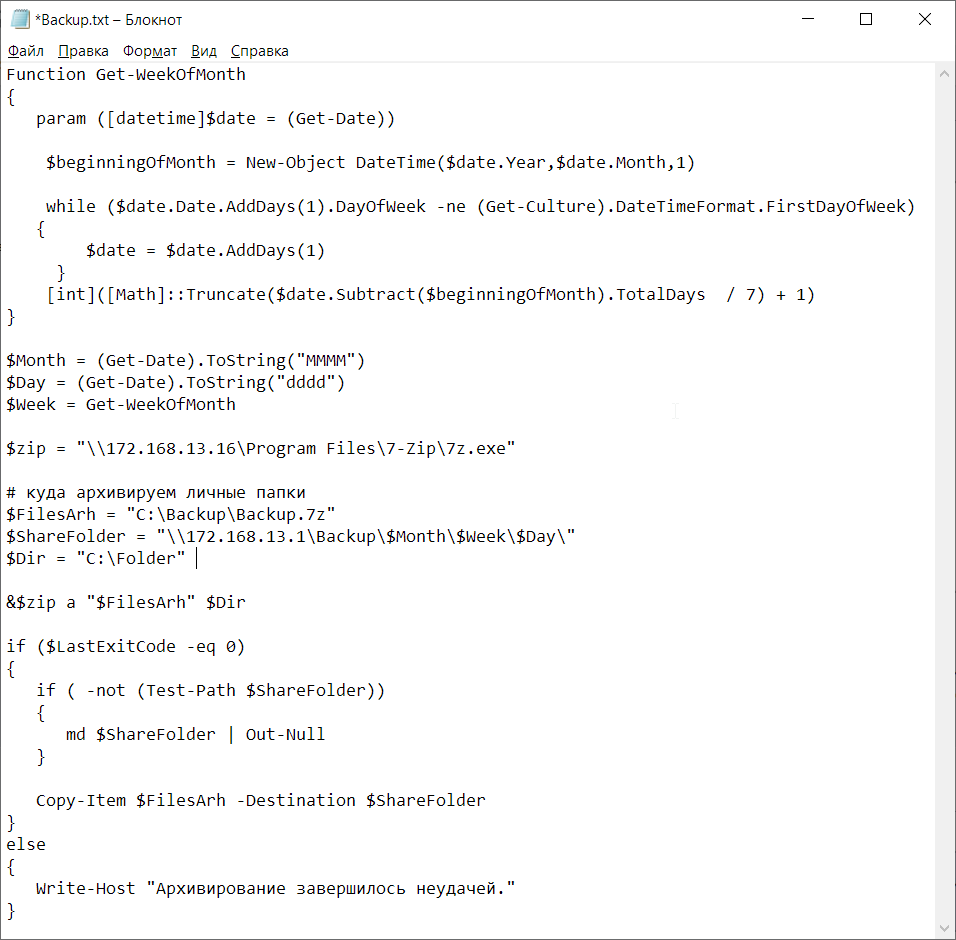This screenshot has height=940, width=956.
Task: Open the Правка menu
Action: [x=84, y=51]
